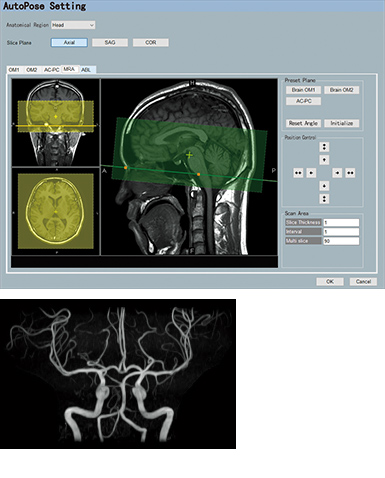Click the rightmost double-arrow Position Control button

[x=350, y=173]
